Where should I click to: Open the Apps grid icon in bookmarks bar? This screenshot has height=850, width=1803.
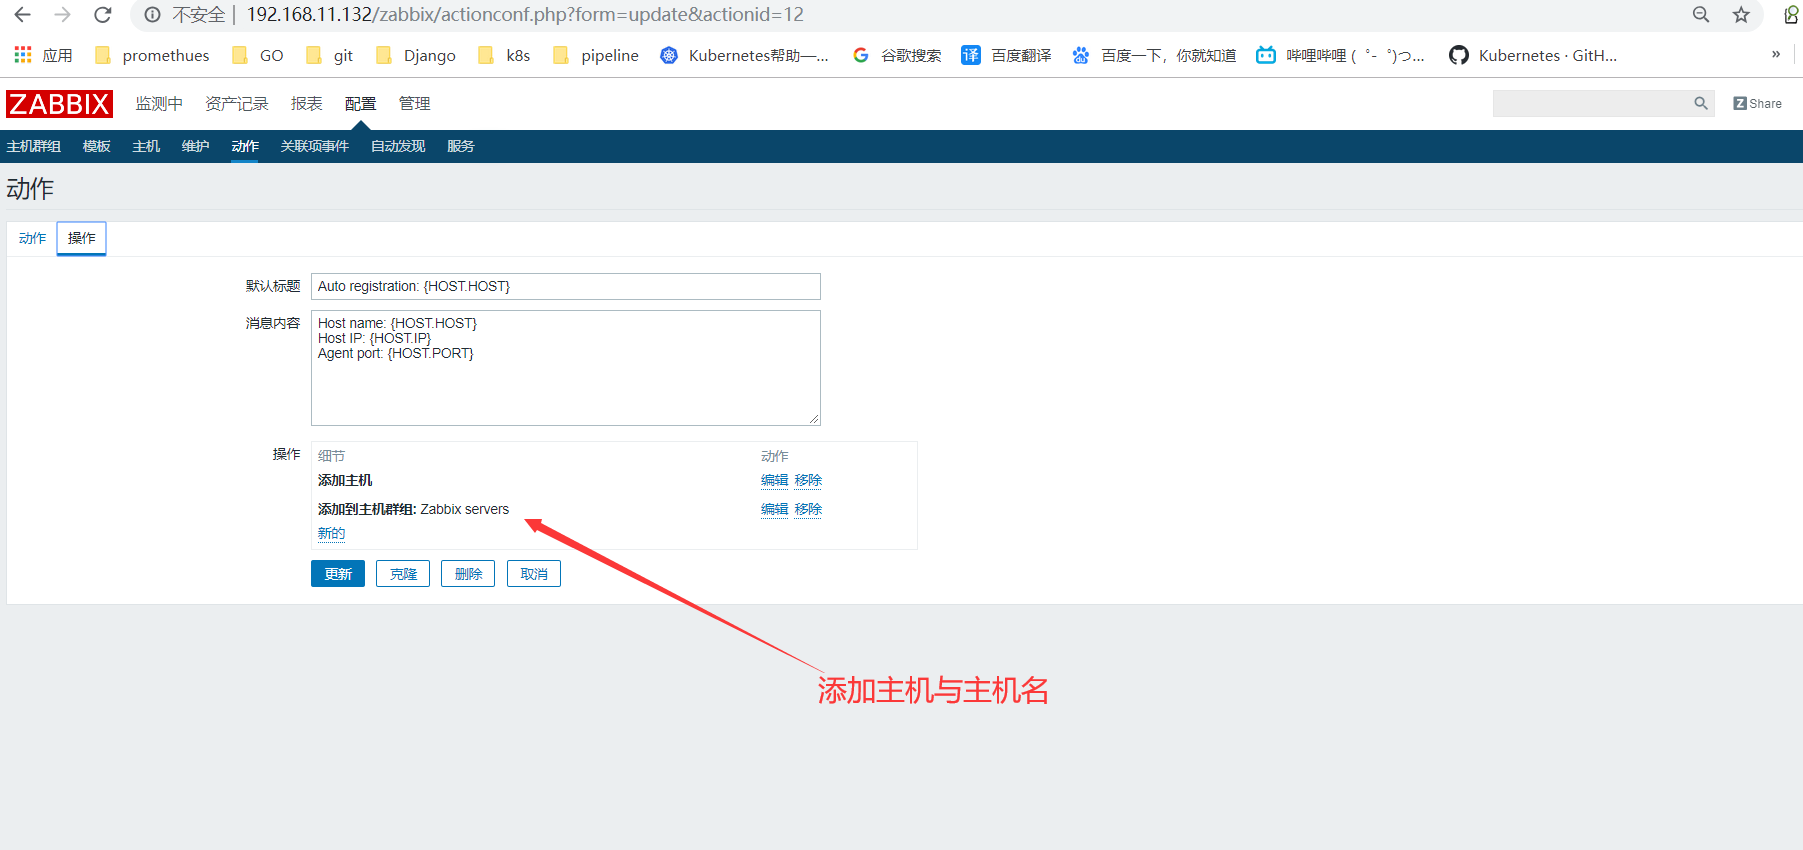pos(23,55)
